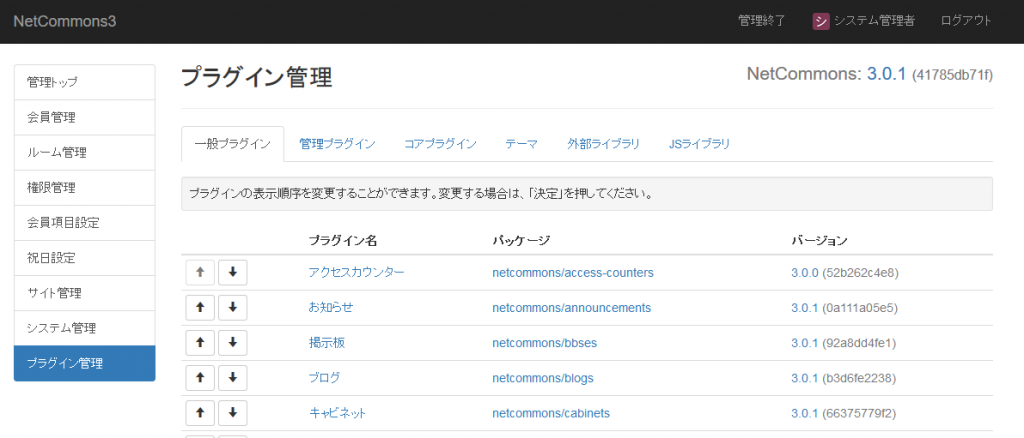
Task: Click the バージョン column header
Action: (820, 241)
